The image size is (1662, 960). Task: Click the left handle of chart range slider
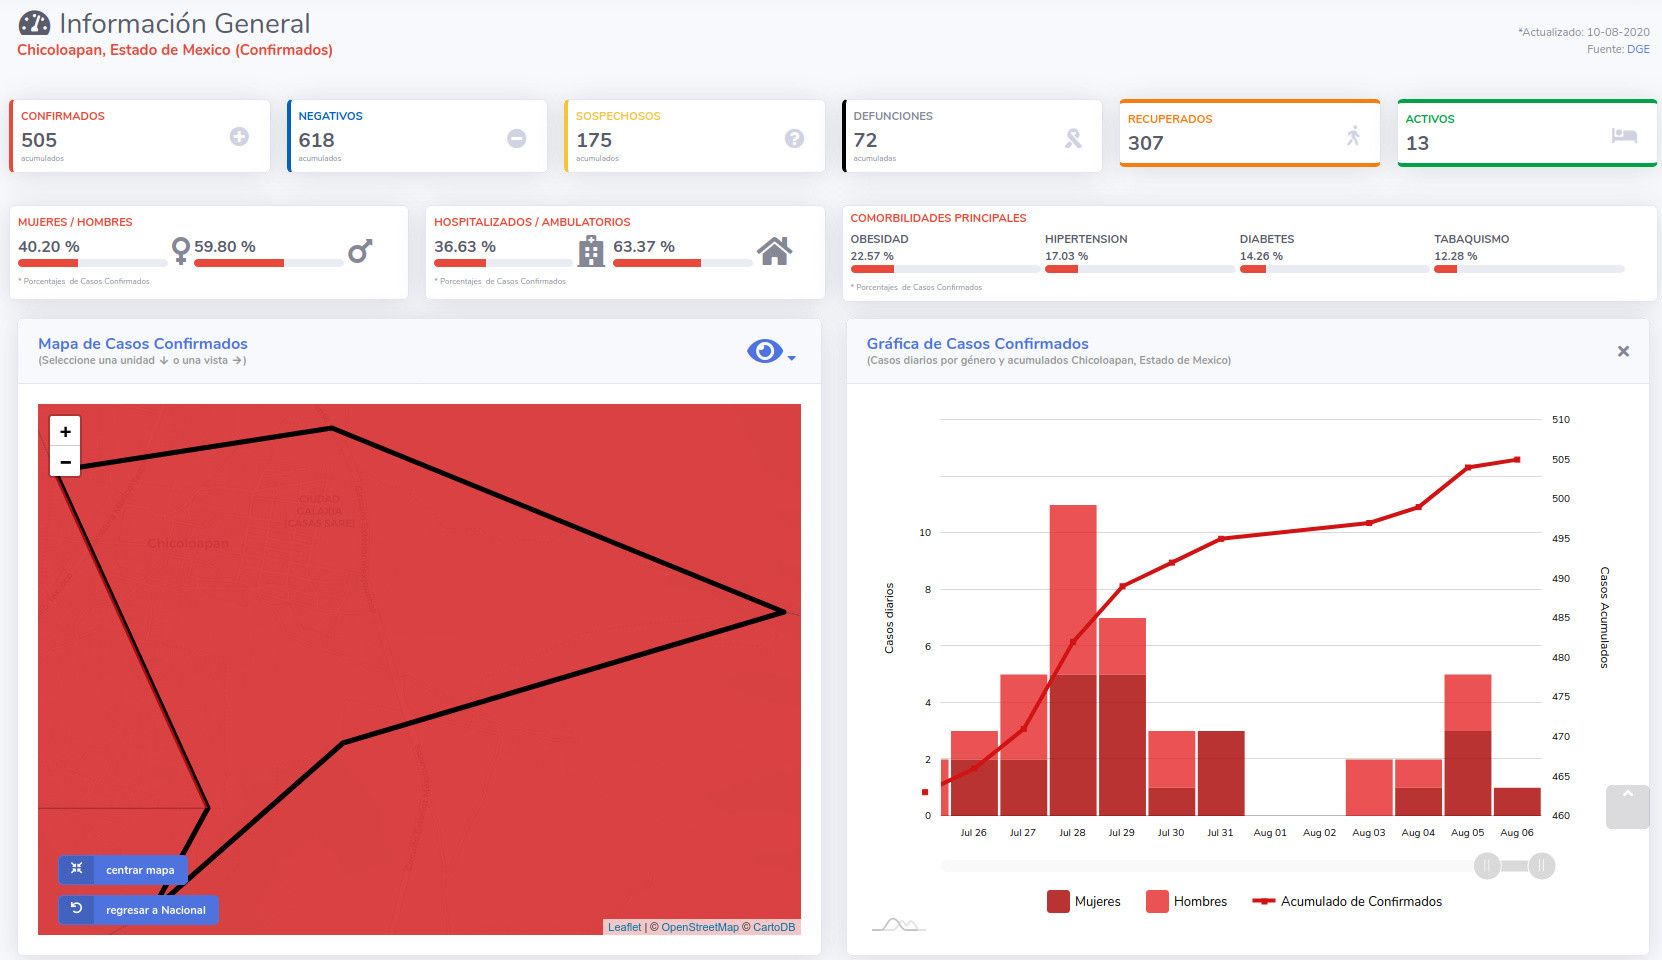pos(1487,866)
